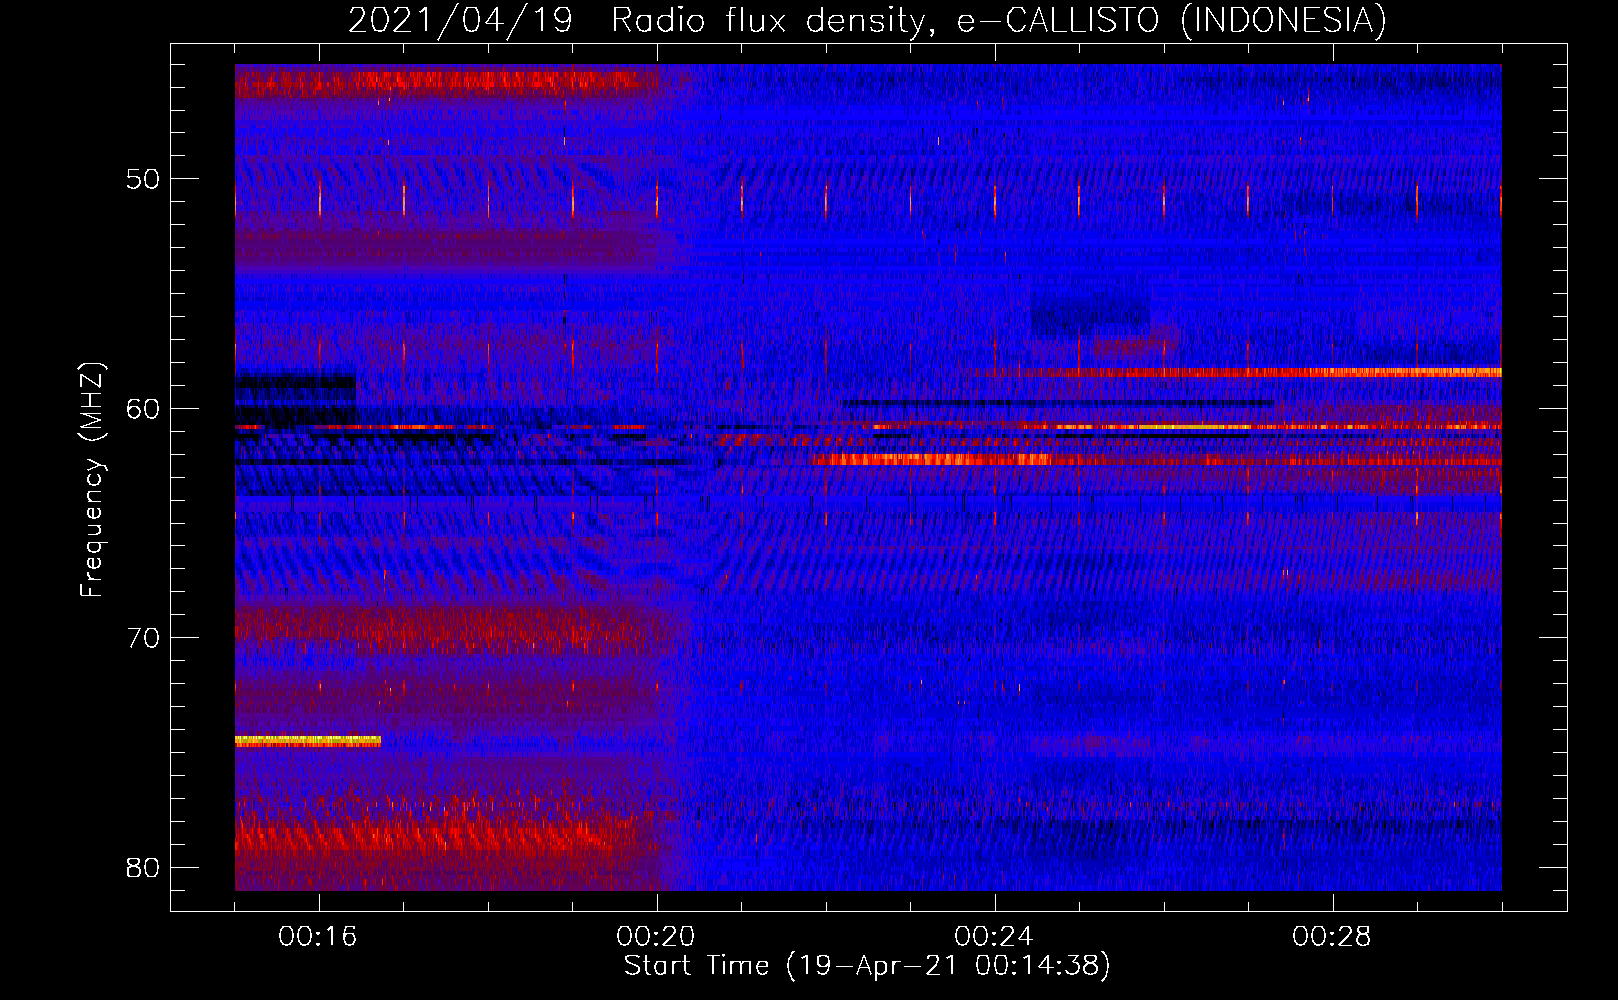
Task: Click the '50' frequency tick label
Action: pyautogui.click(x=143, y=179)
